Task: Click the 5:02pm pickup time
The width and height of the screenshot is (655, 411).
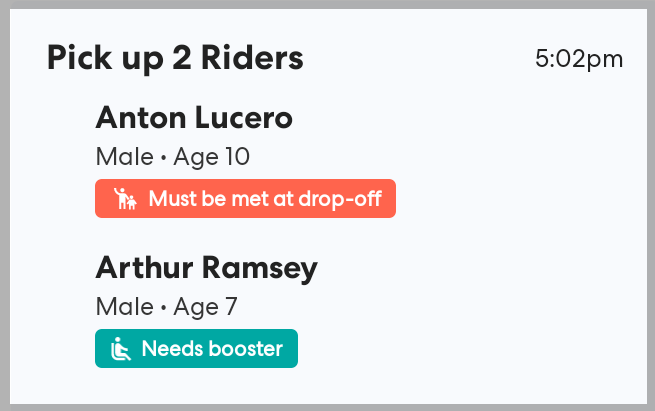Action: tap(579, 59)
